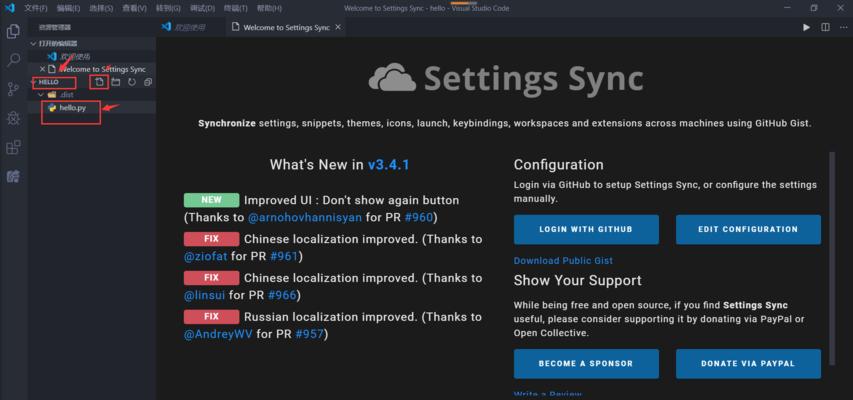Open the v3.4.1 version link
The image size is (853, 400).
click(388, 165)
